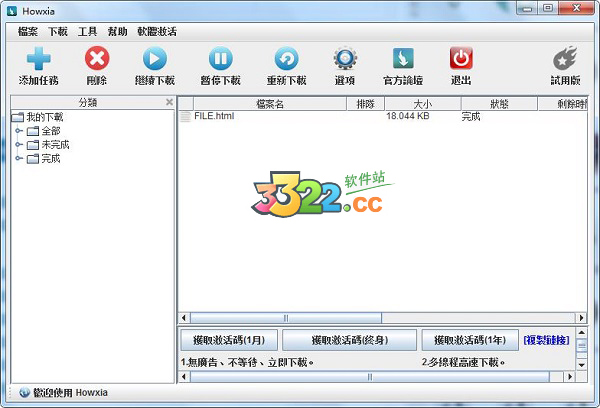600x408 pixels.
Task: Click the 我的下載 root folder icon
Action: 18,117
